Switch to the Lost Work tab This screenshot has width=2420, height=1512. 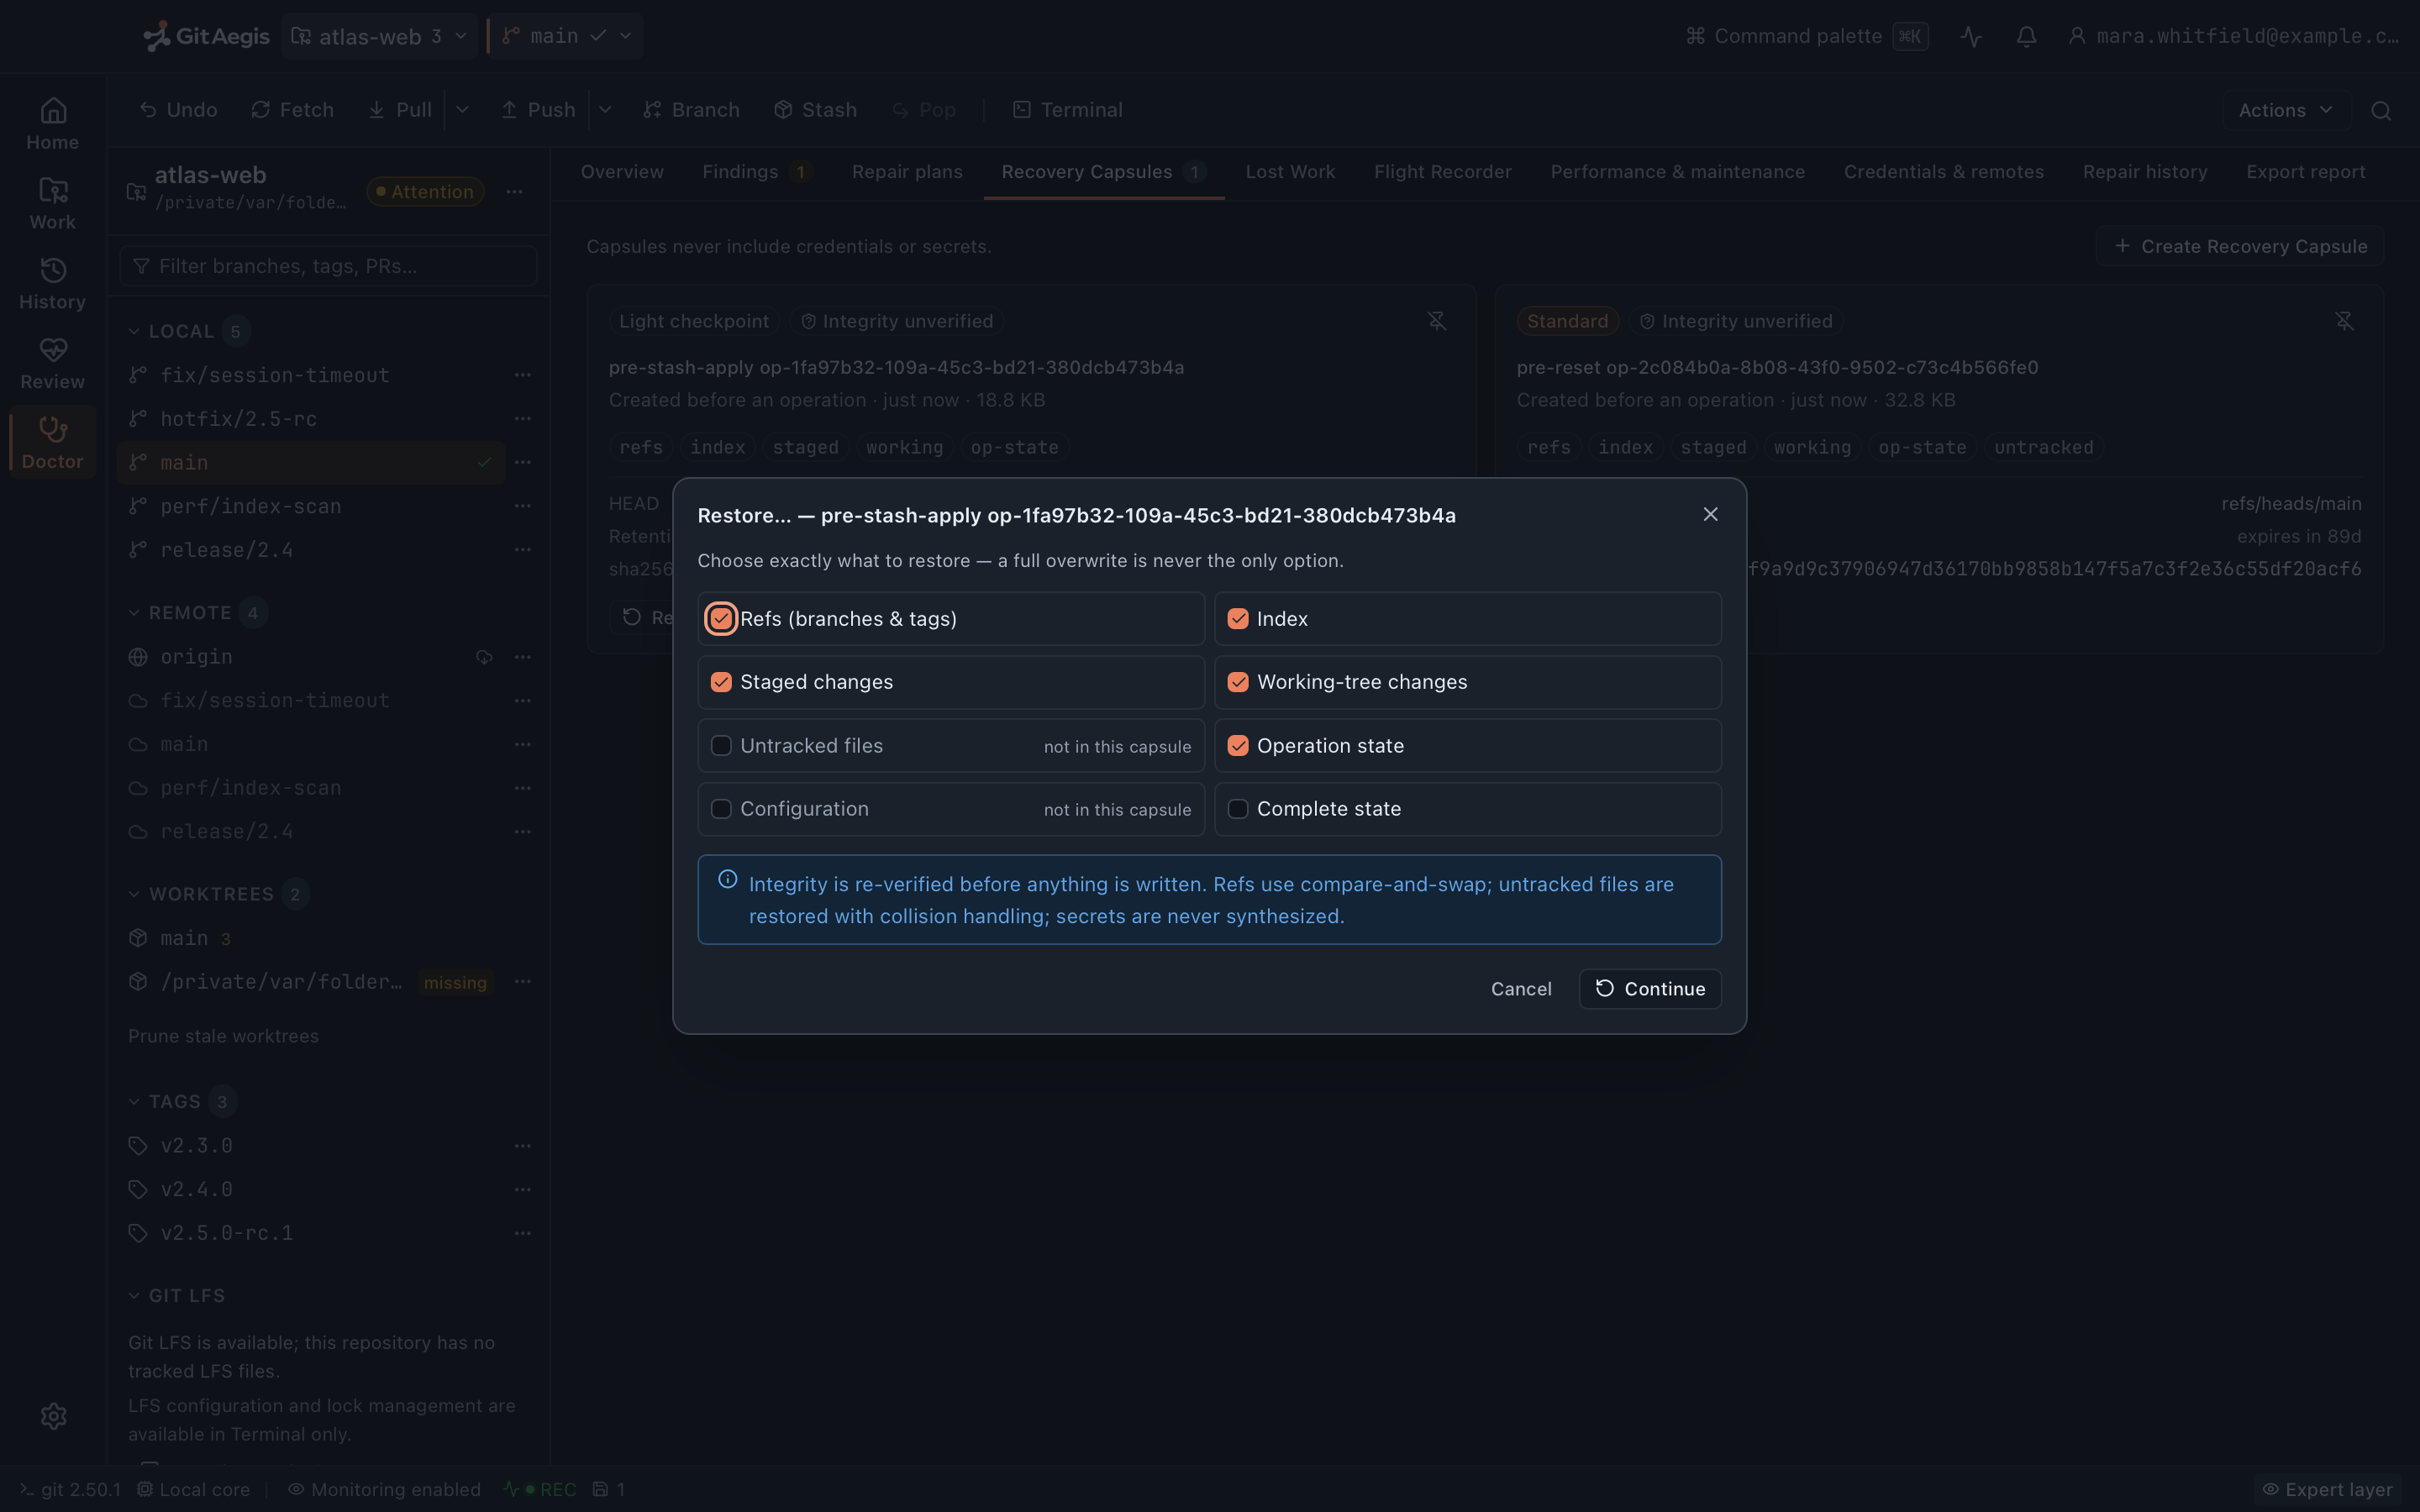point(1290,172)
